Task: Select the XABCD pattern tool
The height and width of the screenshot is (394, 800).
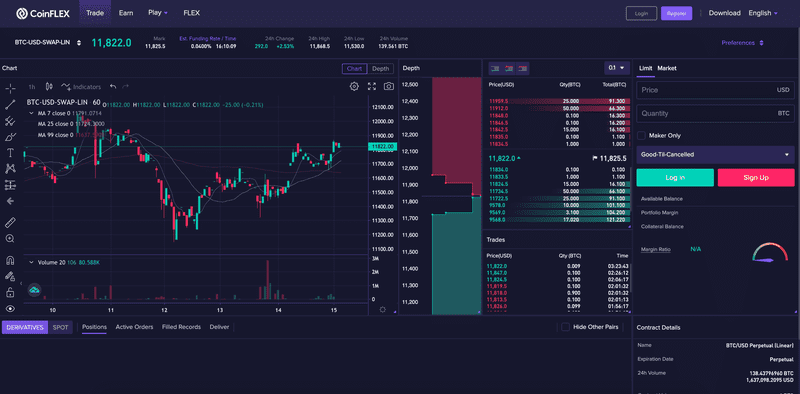Action: (x=10, y=168)
